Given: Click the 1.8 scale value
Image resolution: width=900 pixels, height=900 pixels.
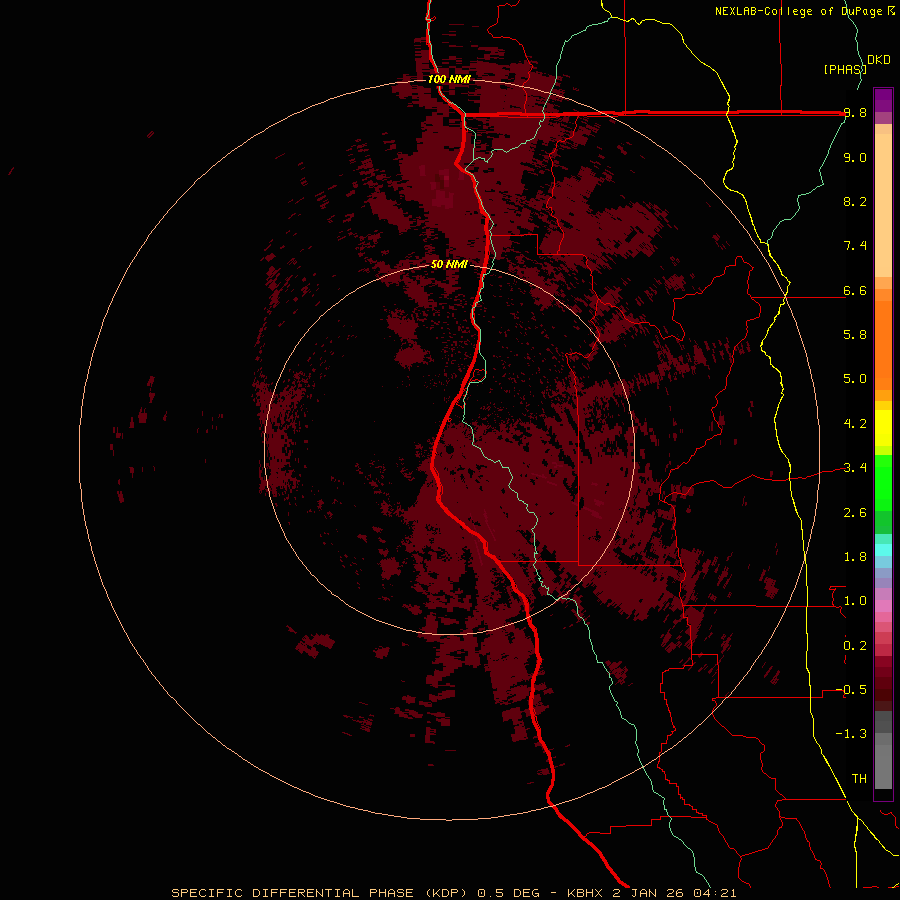Looking at the screenshot, I should pyautogui.click(x=855, y=557).
